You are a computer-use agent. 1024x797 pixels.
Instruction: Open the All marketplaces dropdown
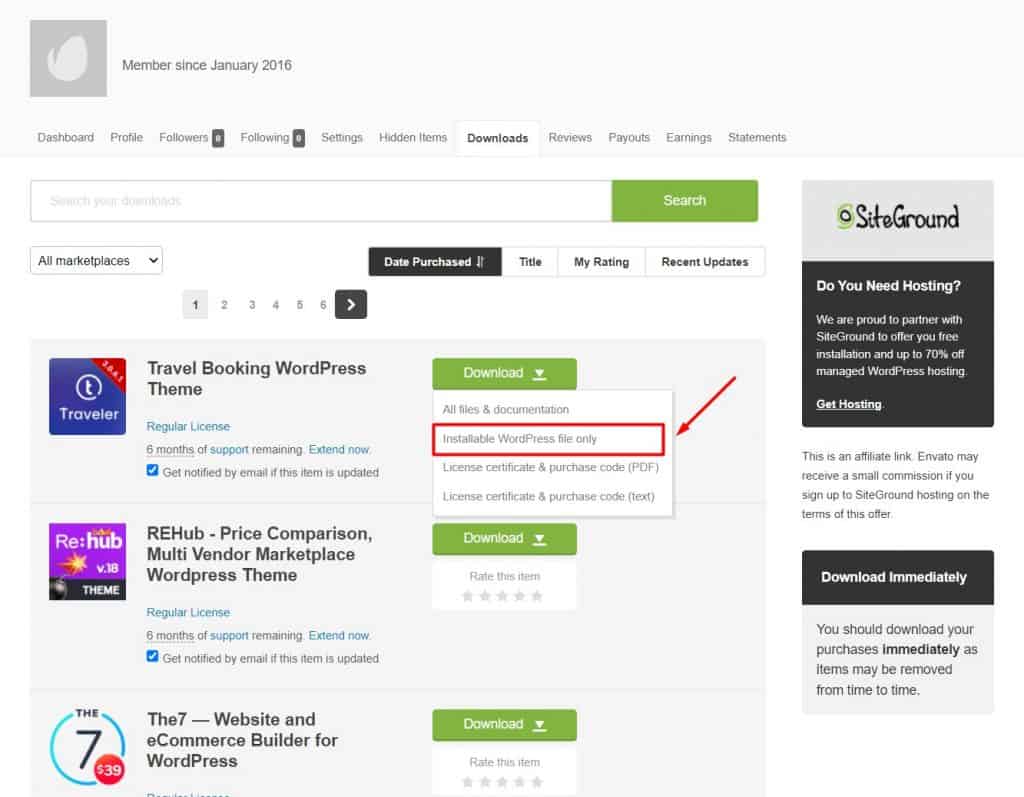(95, 260)
